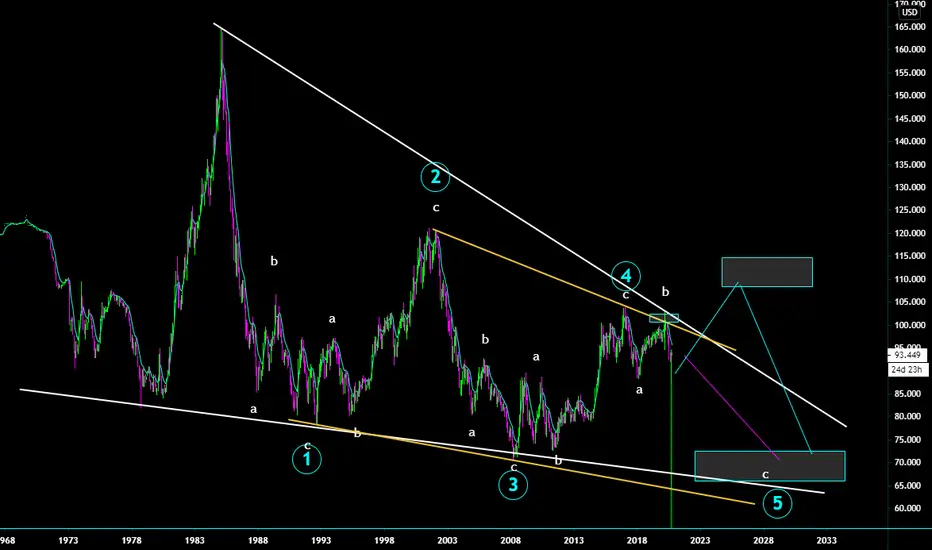Open the USD currency selector
932x550 pixels.
tap(909, 12)
